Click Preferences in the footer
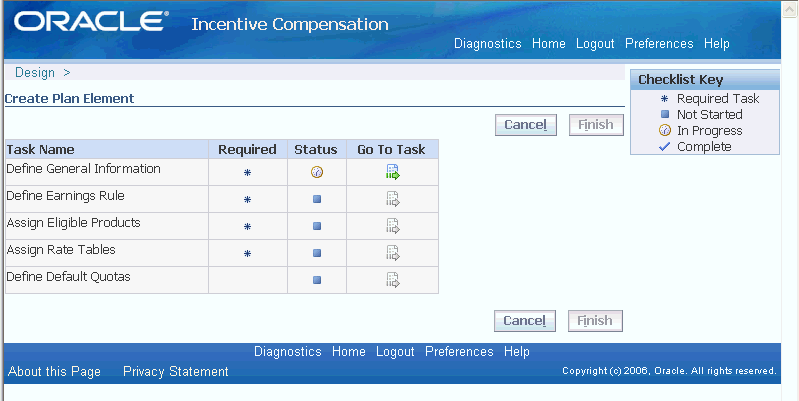Image resolution: width=799 pixels, height=401 pixels. click(459, 352)
